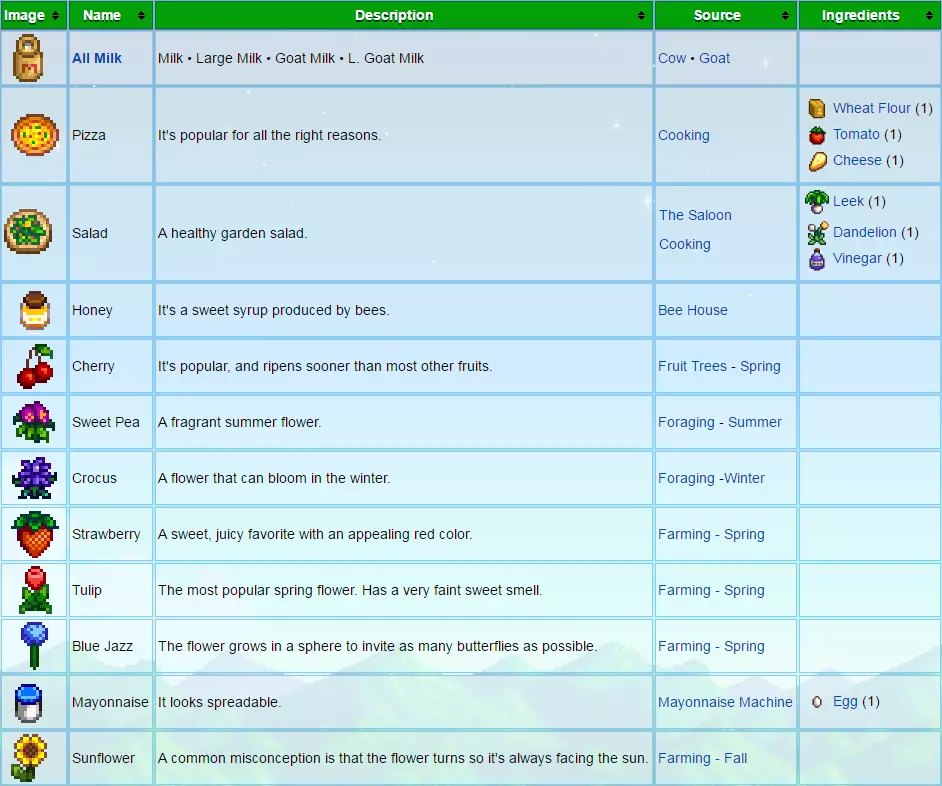Screen dimensions: 942x786
Task: Open Farming link in Tulip row
Action: coord(684,590)
